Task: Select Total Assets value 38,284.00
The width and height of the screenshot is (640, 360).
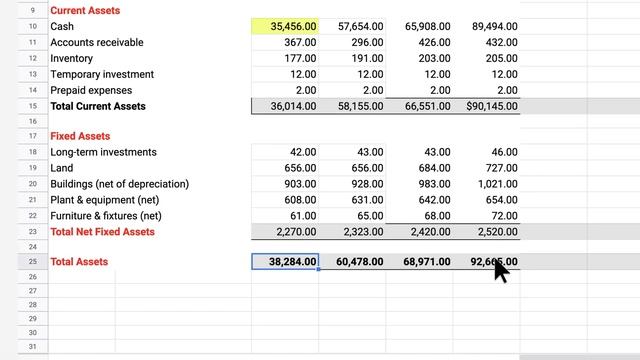Action: [x=285, y=262]
